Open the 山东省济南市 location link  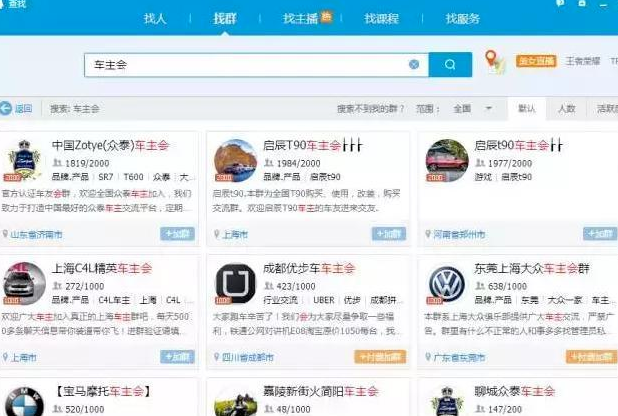point(36,235)
